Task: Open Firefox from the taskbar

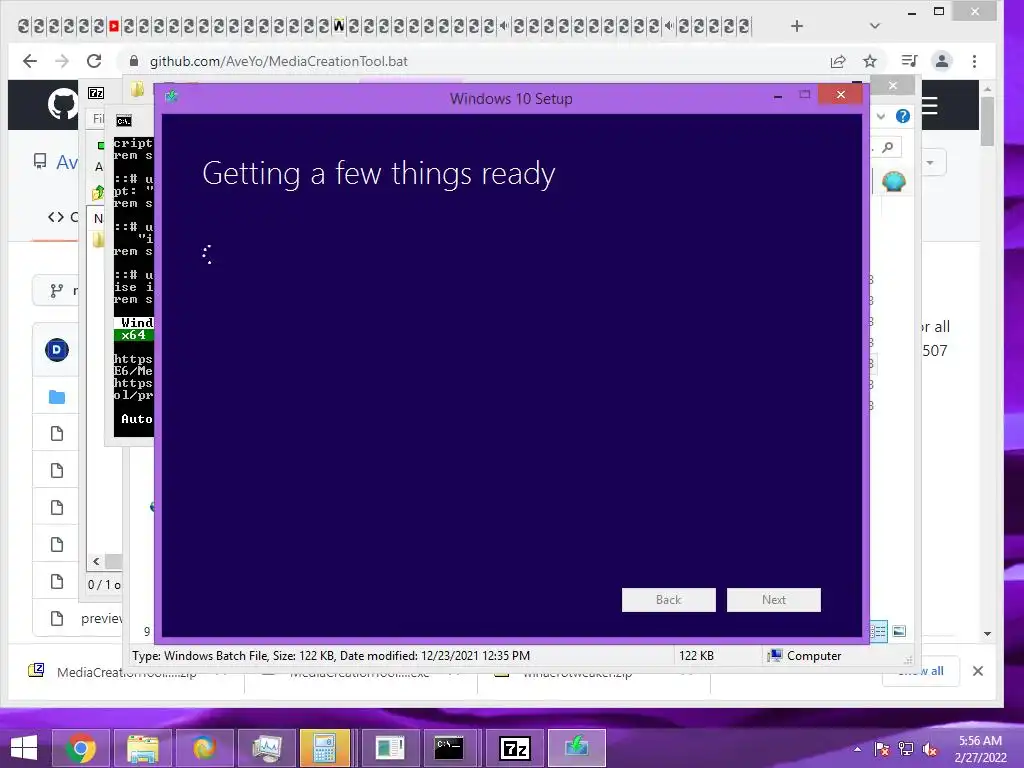Action: [204, 748]
